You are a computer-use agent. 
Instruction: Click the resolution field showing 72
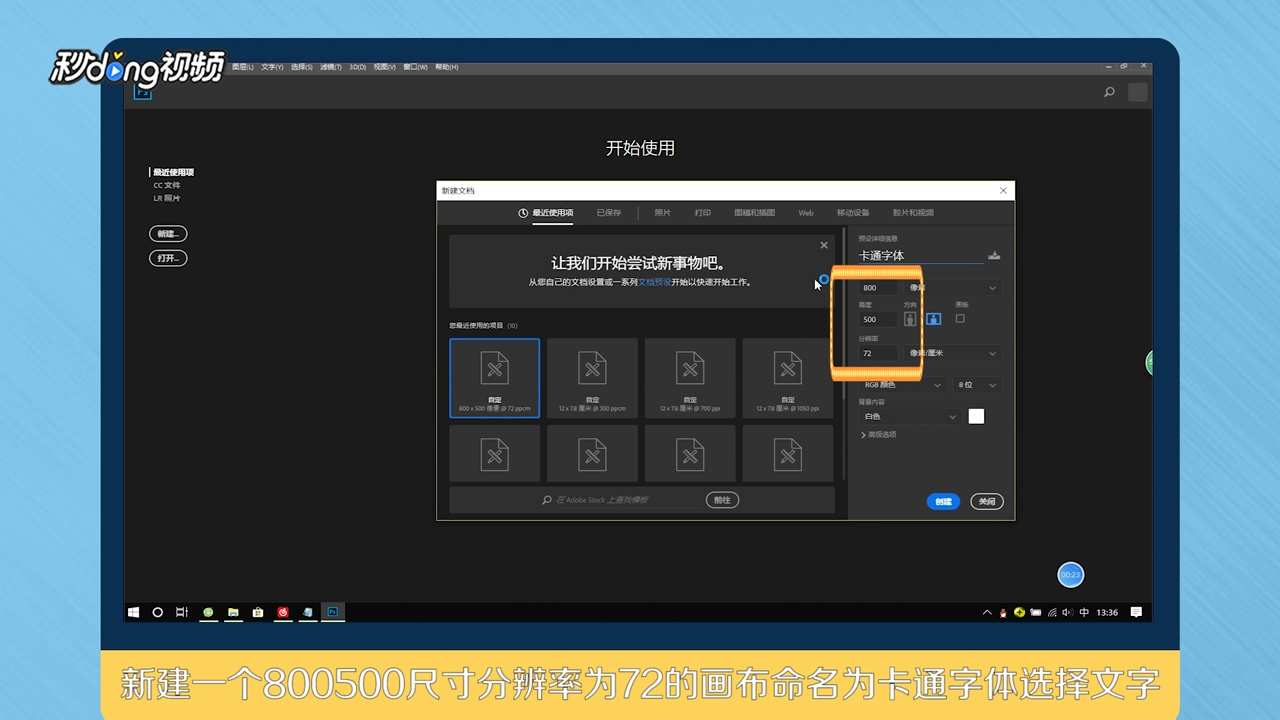878,353
